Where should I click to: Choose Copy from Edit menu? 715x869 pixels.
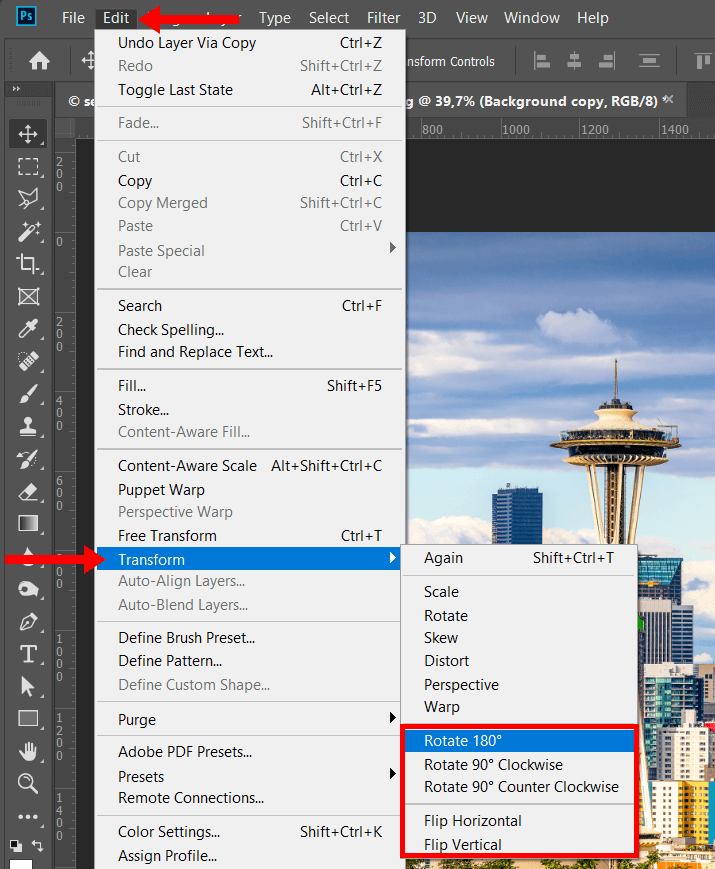pyautogui.click(x=249, y=181)
